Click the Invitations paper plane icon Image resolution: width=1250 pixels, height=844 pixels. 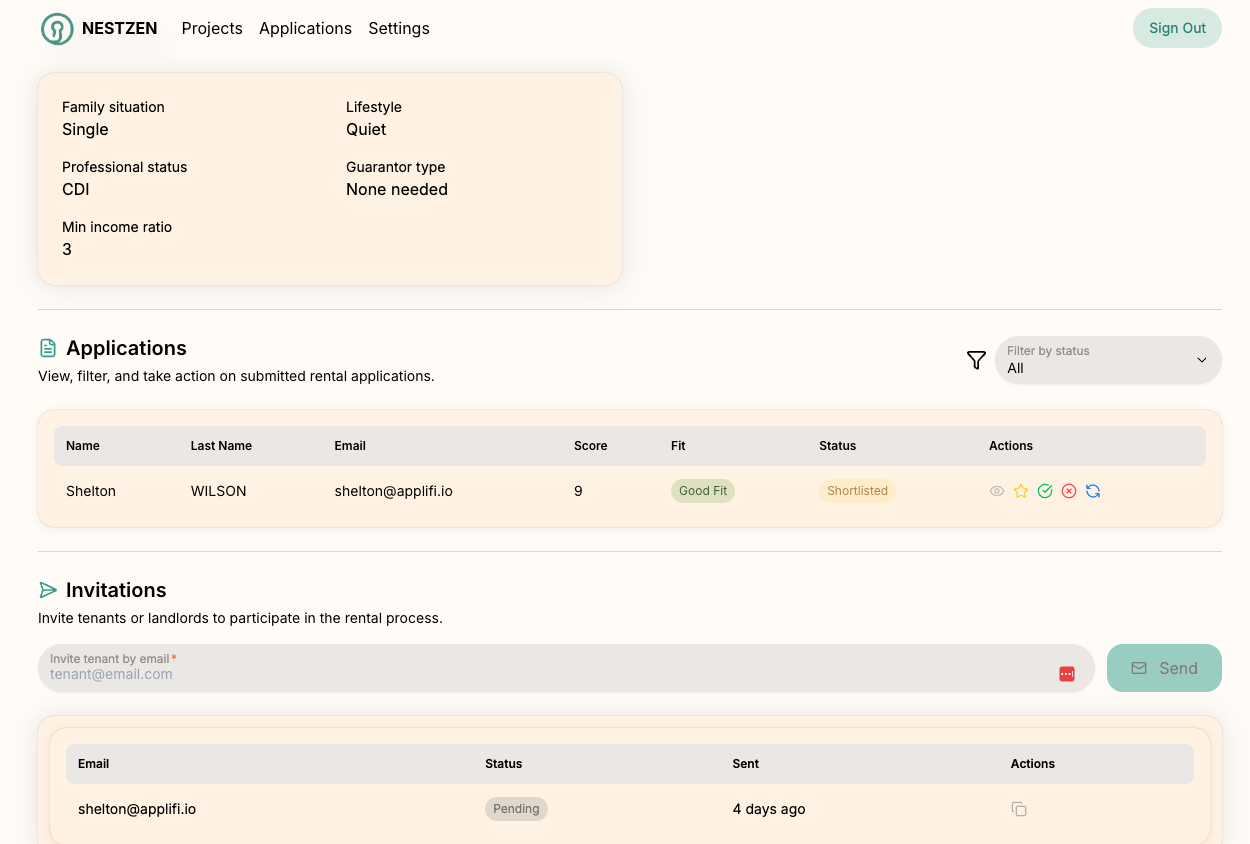(x=47, y=590)
